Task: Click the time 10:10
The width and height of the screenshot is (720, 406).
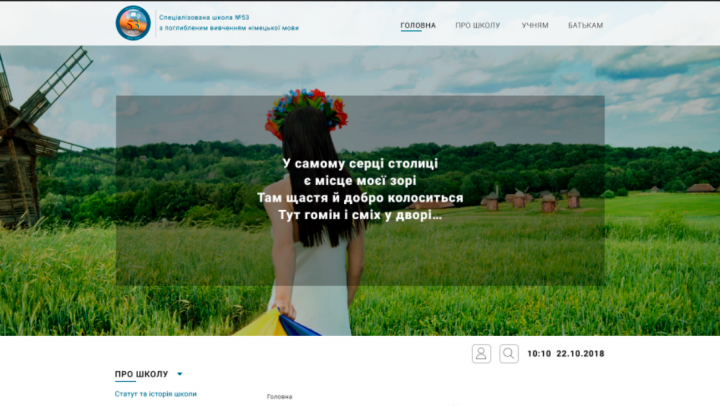Action: (539, 354)
